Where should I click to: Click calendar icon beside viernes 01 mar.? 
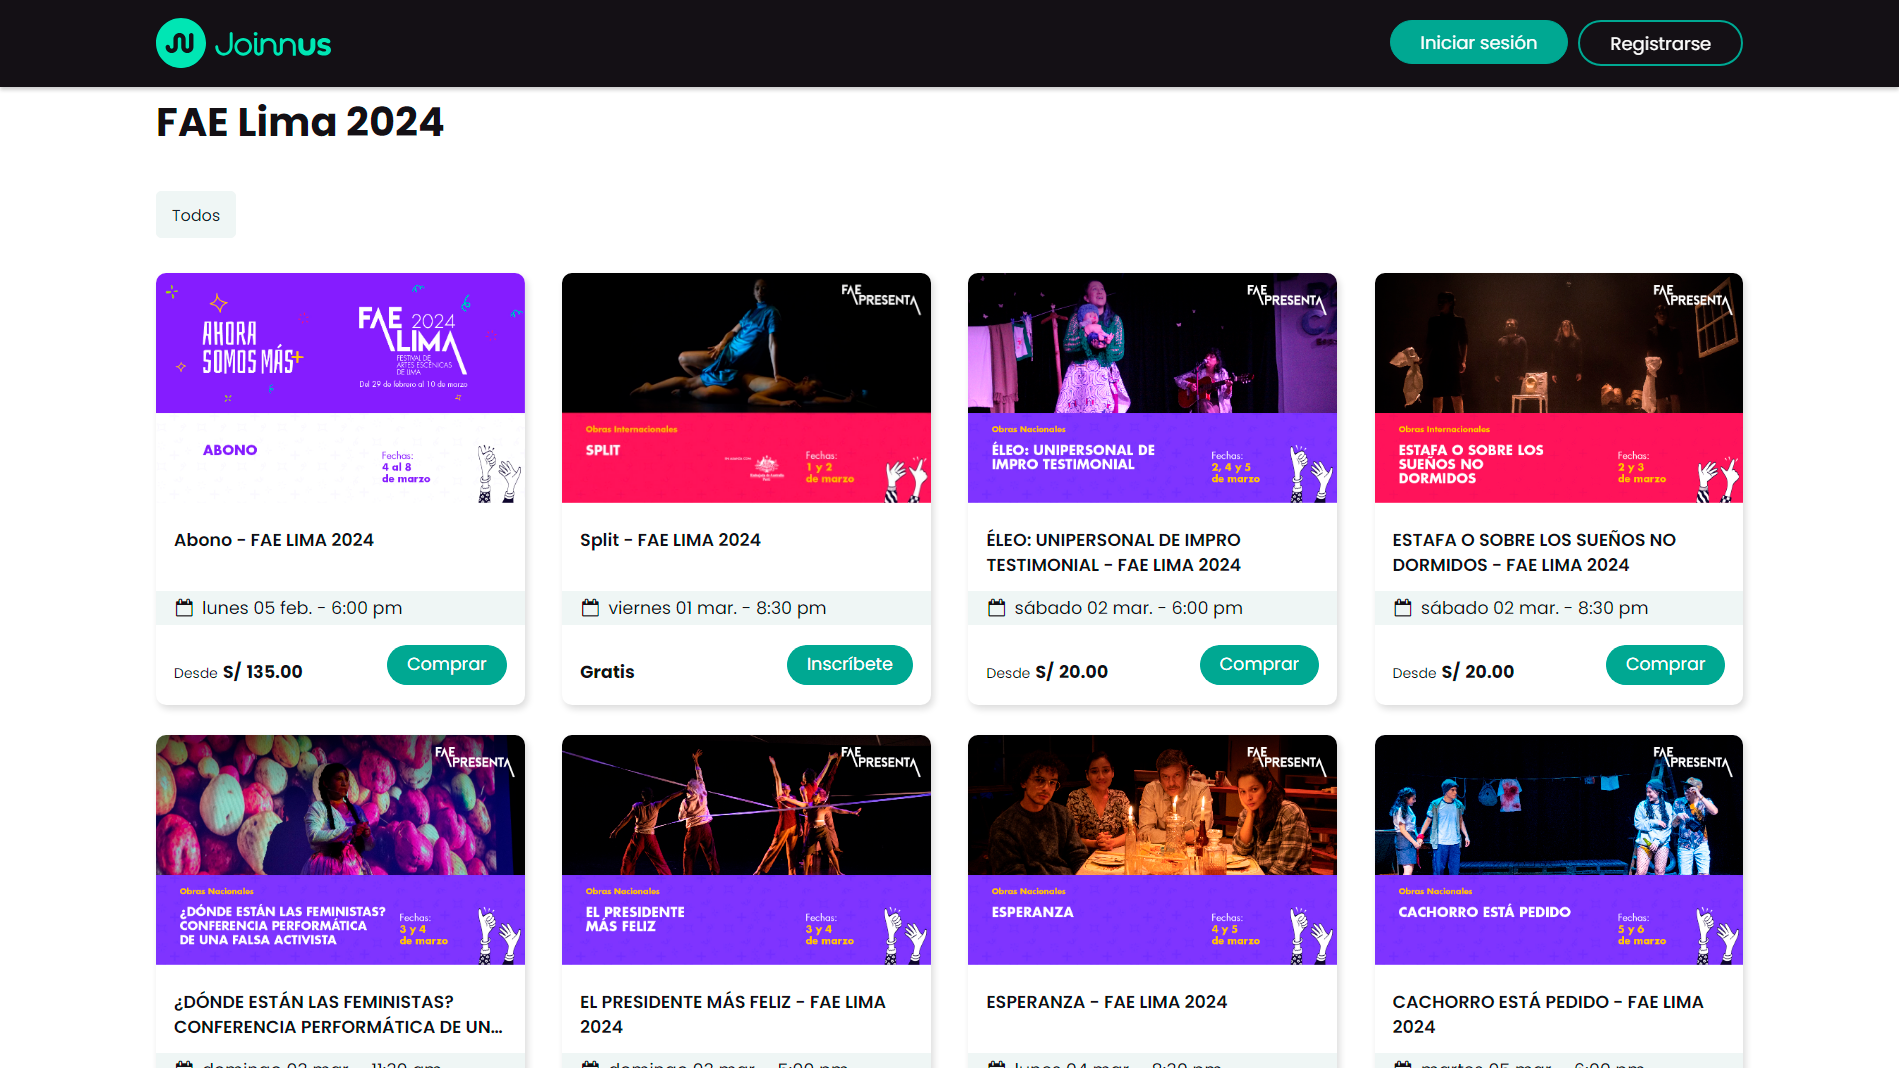click(590, 608)
